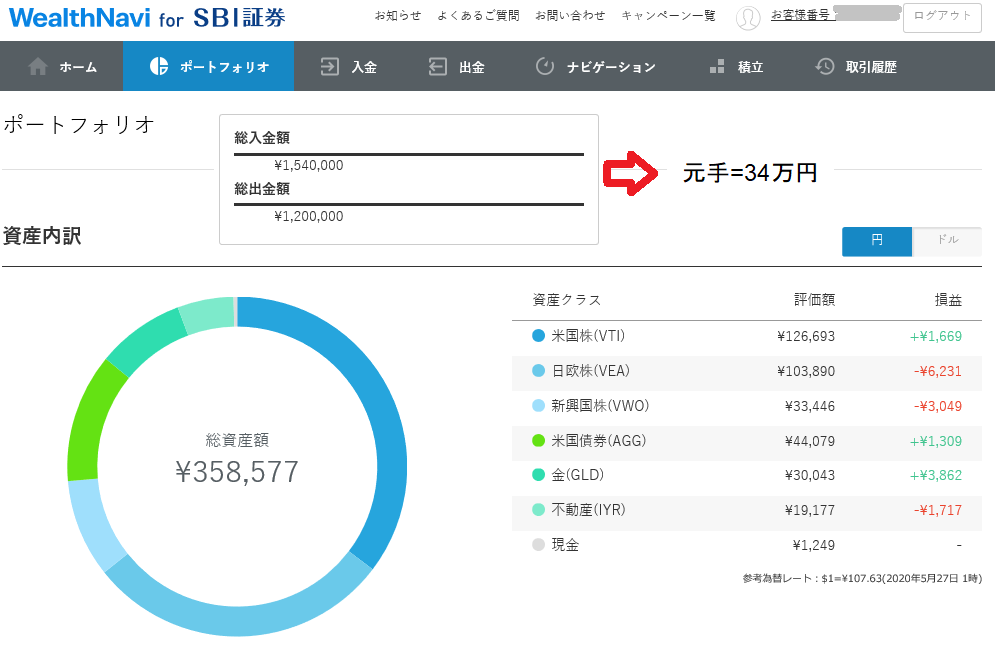Switch currency display to ドル
The width and height of the screenshot is (995, 647).
pyautogui.click(x=947, y=241)
